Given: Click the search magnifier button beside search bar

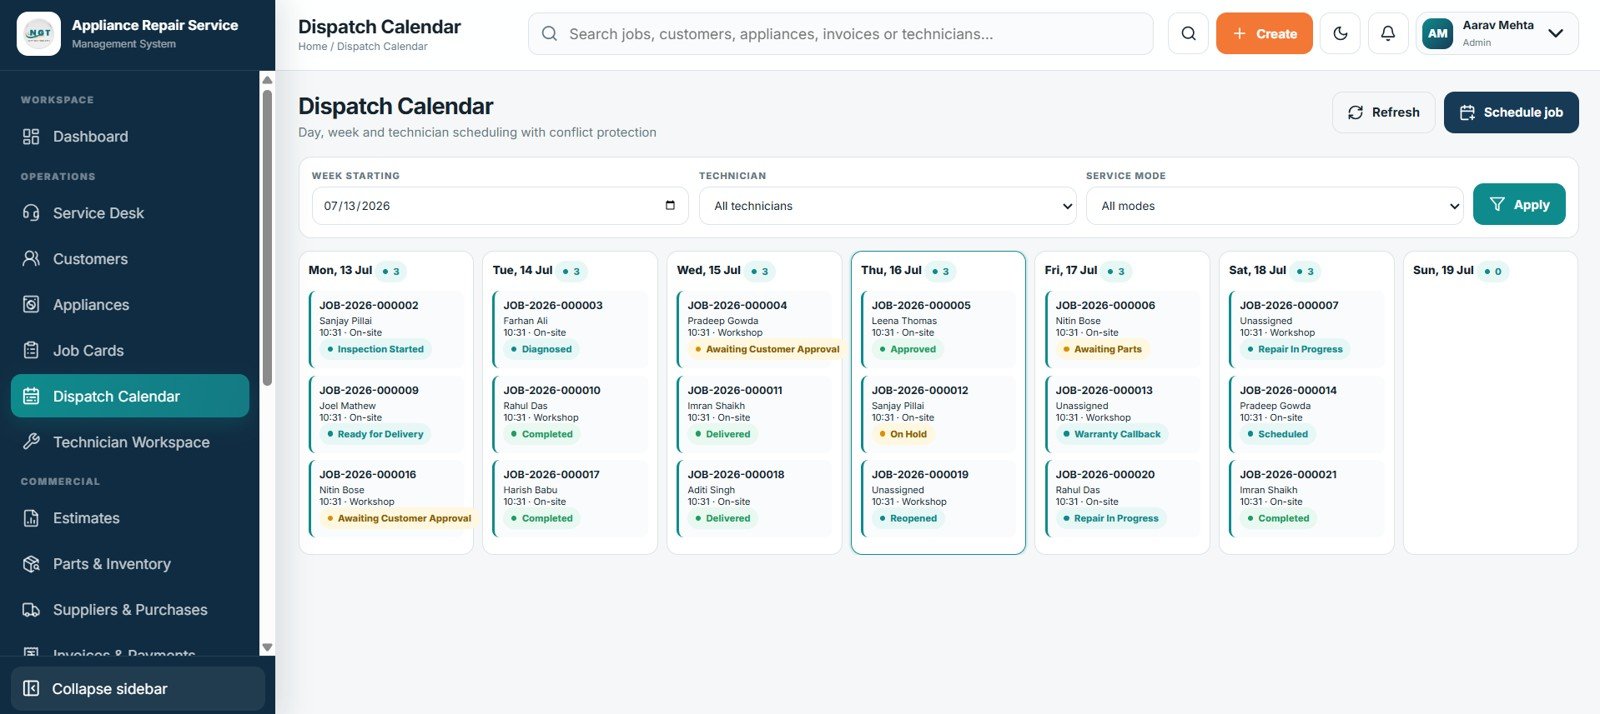Looking at the screenshot, I should [x=1188, y=33].
